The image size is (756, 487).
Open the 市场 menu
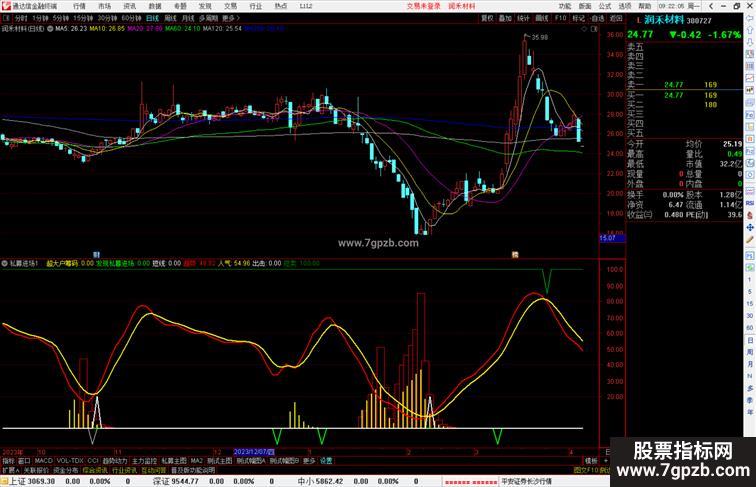[104, 6]
